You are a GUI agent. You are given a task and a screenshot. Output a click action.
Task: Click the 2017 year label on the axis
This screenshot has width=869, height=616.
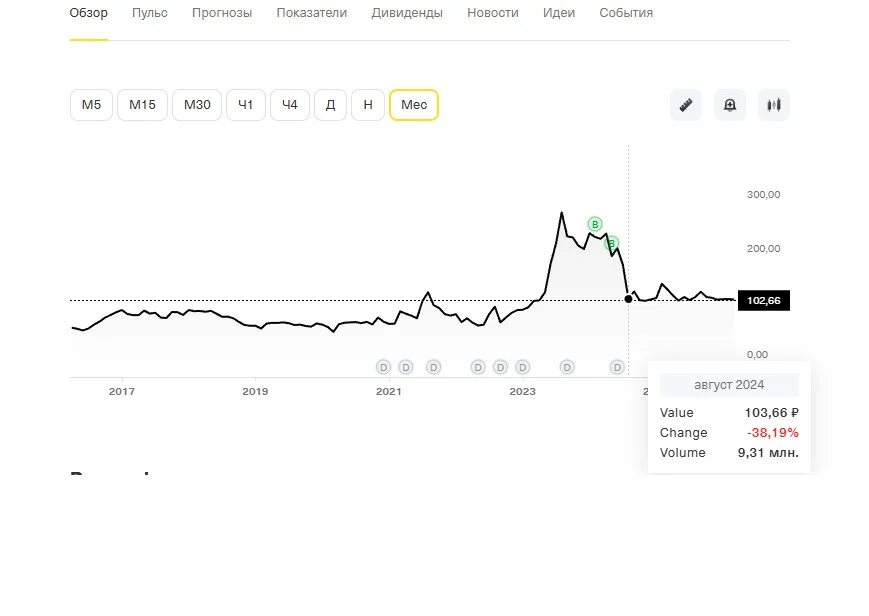[x=122, y=391]
